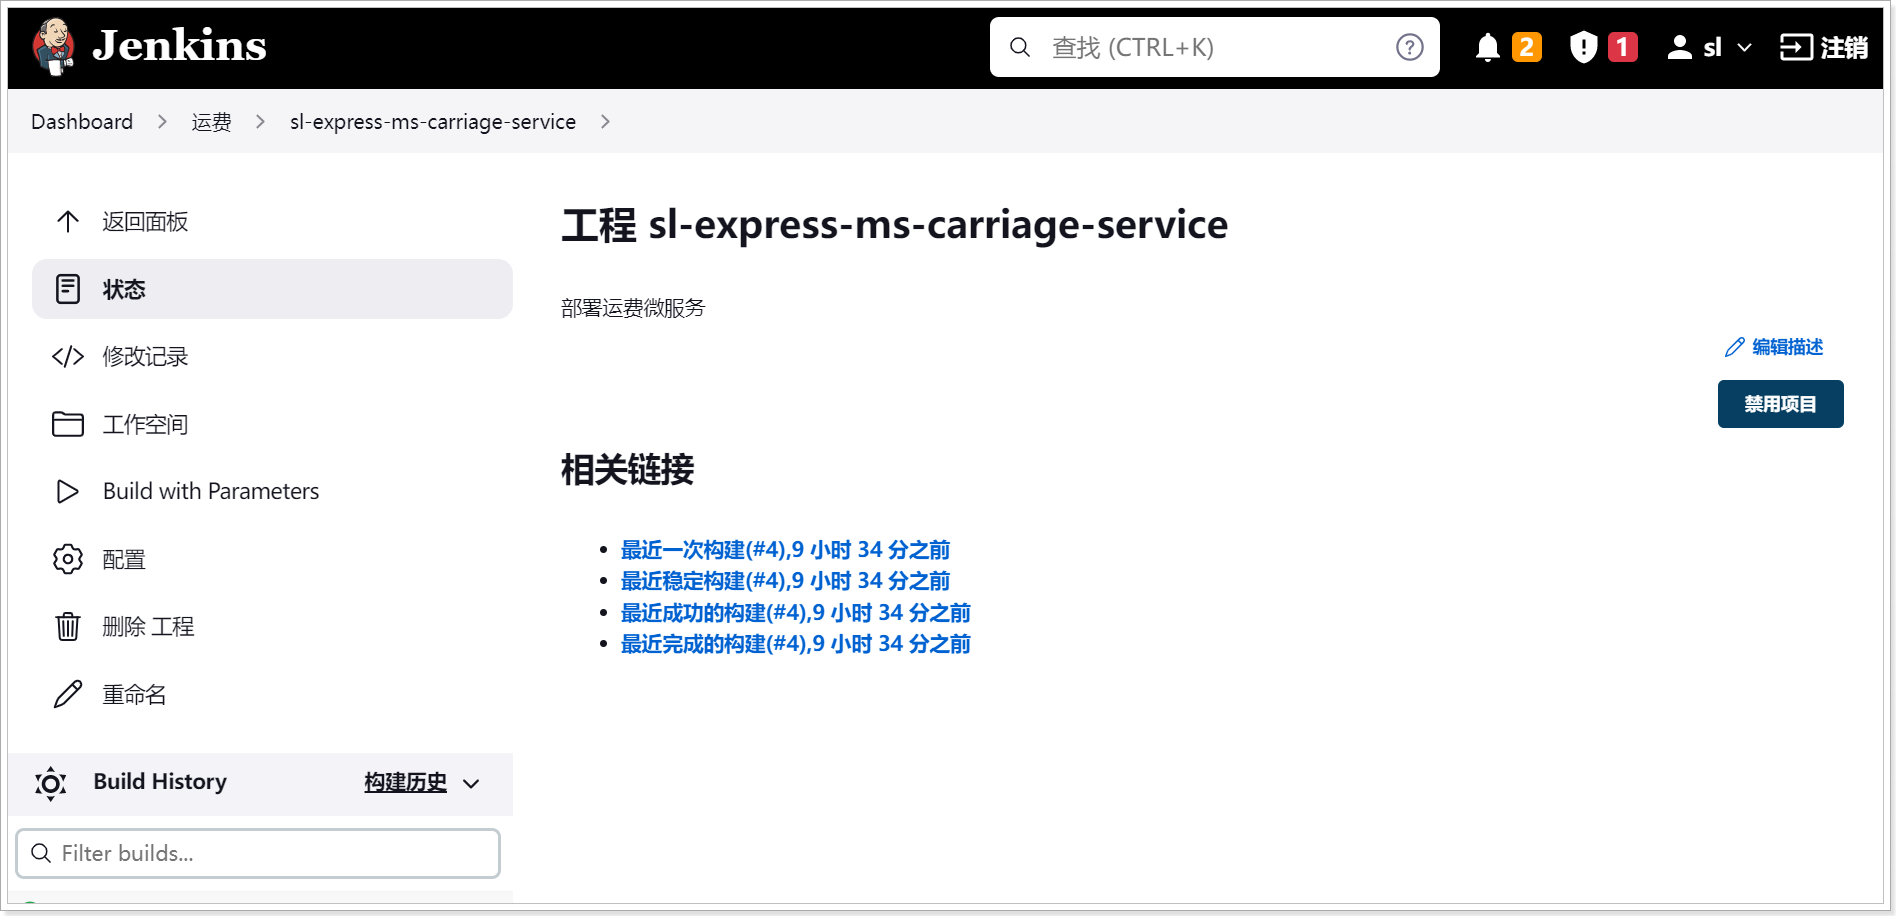This screenshot has height=916, width=1896.
Task: Open 最近完成的构建(#4) link
Action: 796,644
